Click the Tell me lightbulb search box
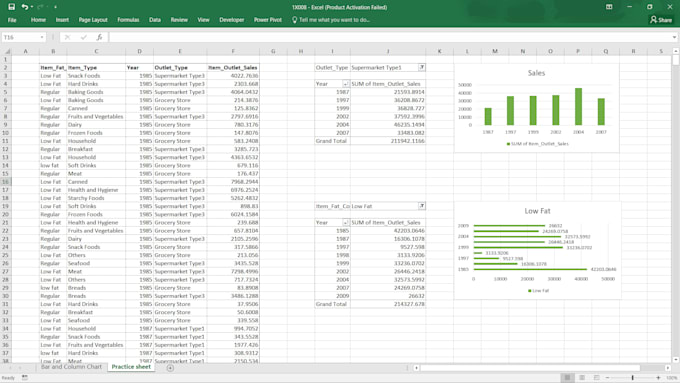 [331, 20]
